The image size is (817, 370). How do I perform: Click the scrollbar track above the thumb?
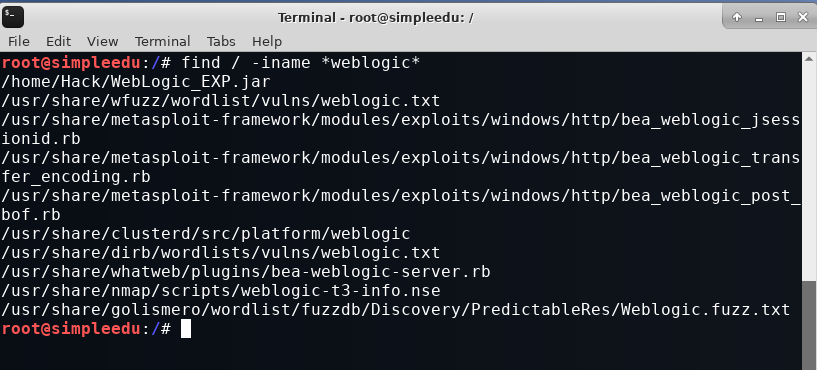[809, 172]
